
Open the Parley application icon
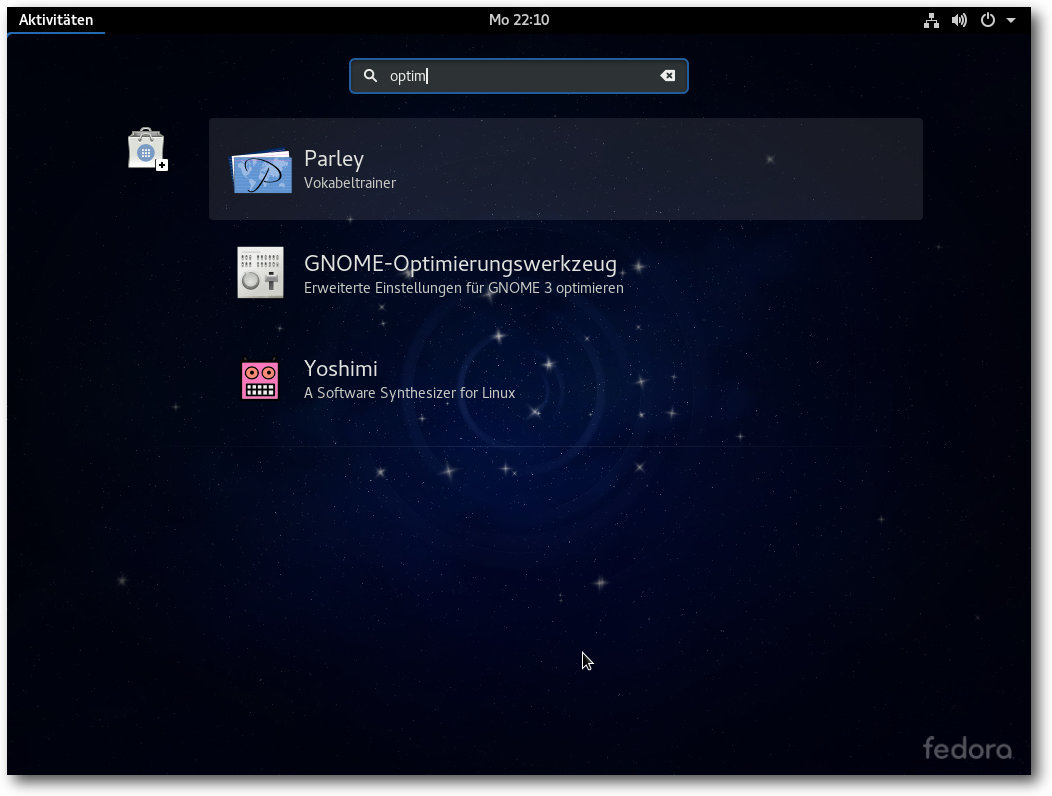261,171
